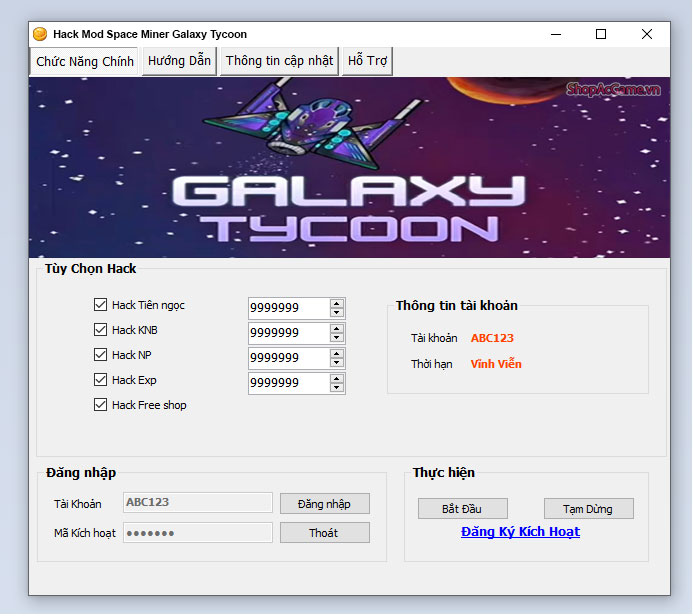The image size is (693, 616).
Task: Minimize the Hack Mod window
Action: (556, 34)
